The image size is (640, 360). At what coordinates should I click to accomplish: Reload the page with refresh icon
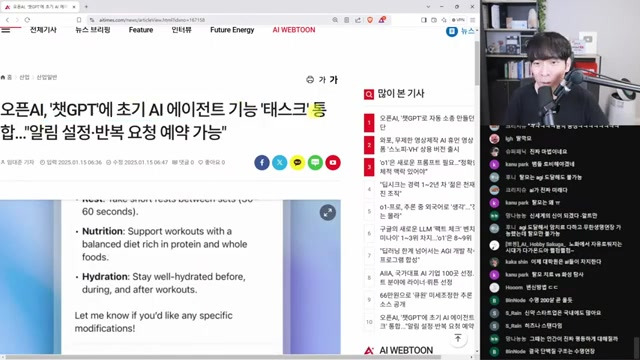[27, 20]
